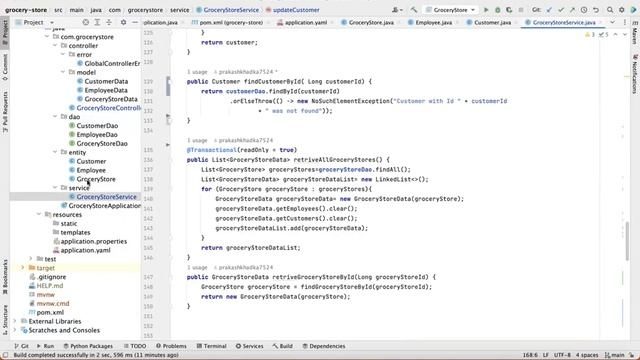Collapse the dao folder
The width and height of the screenshot is (640, 360).
(x=55, y=117)
